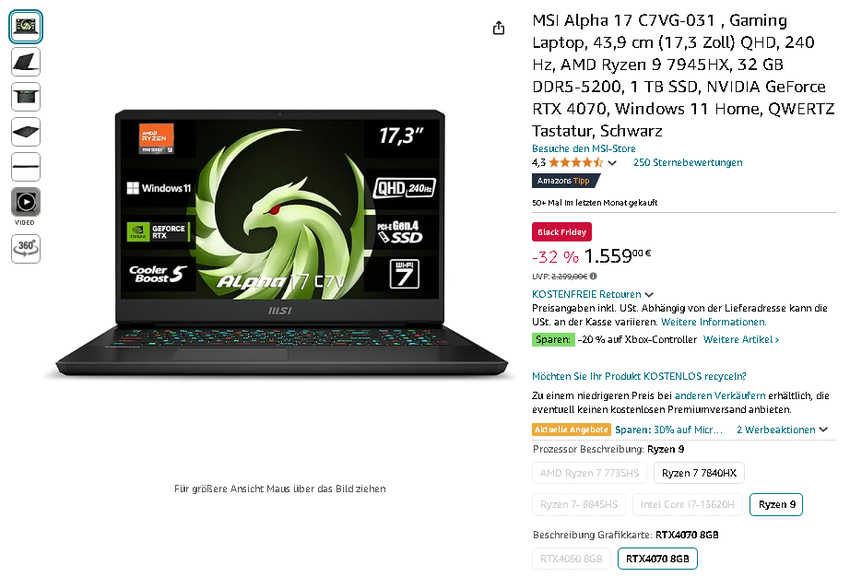The height and width of the screenshot is (577, 850).
Task: Open the 360 degree view icon
Action: (25, 249)
